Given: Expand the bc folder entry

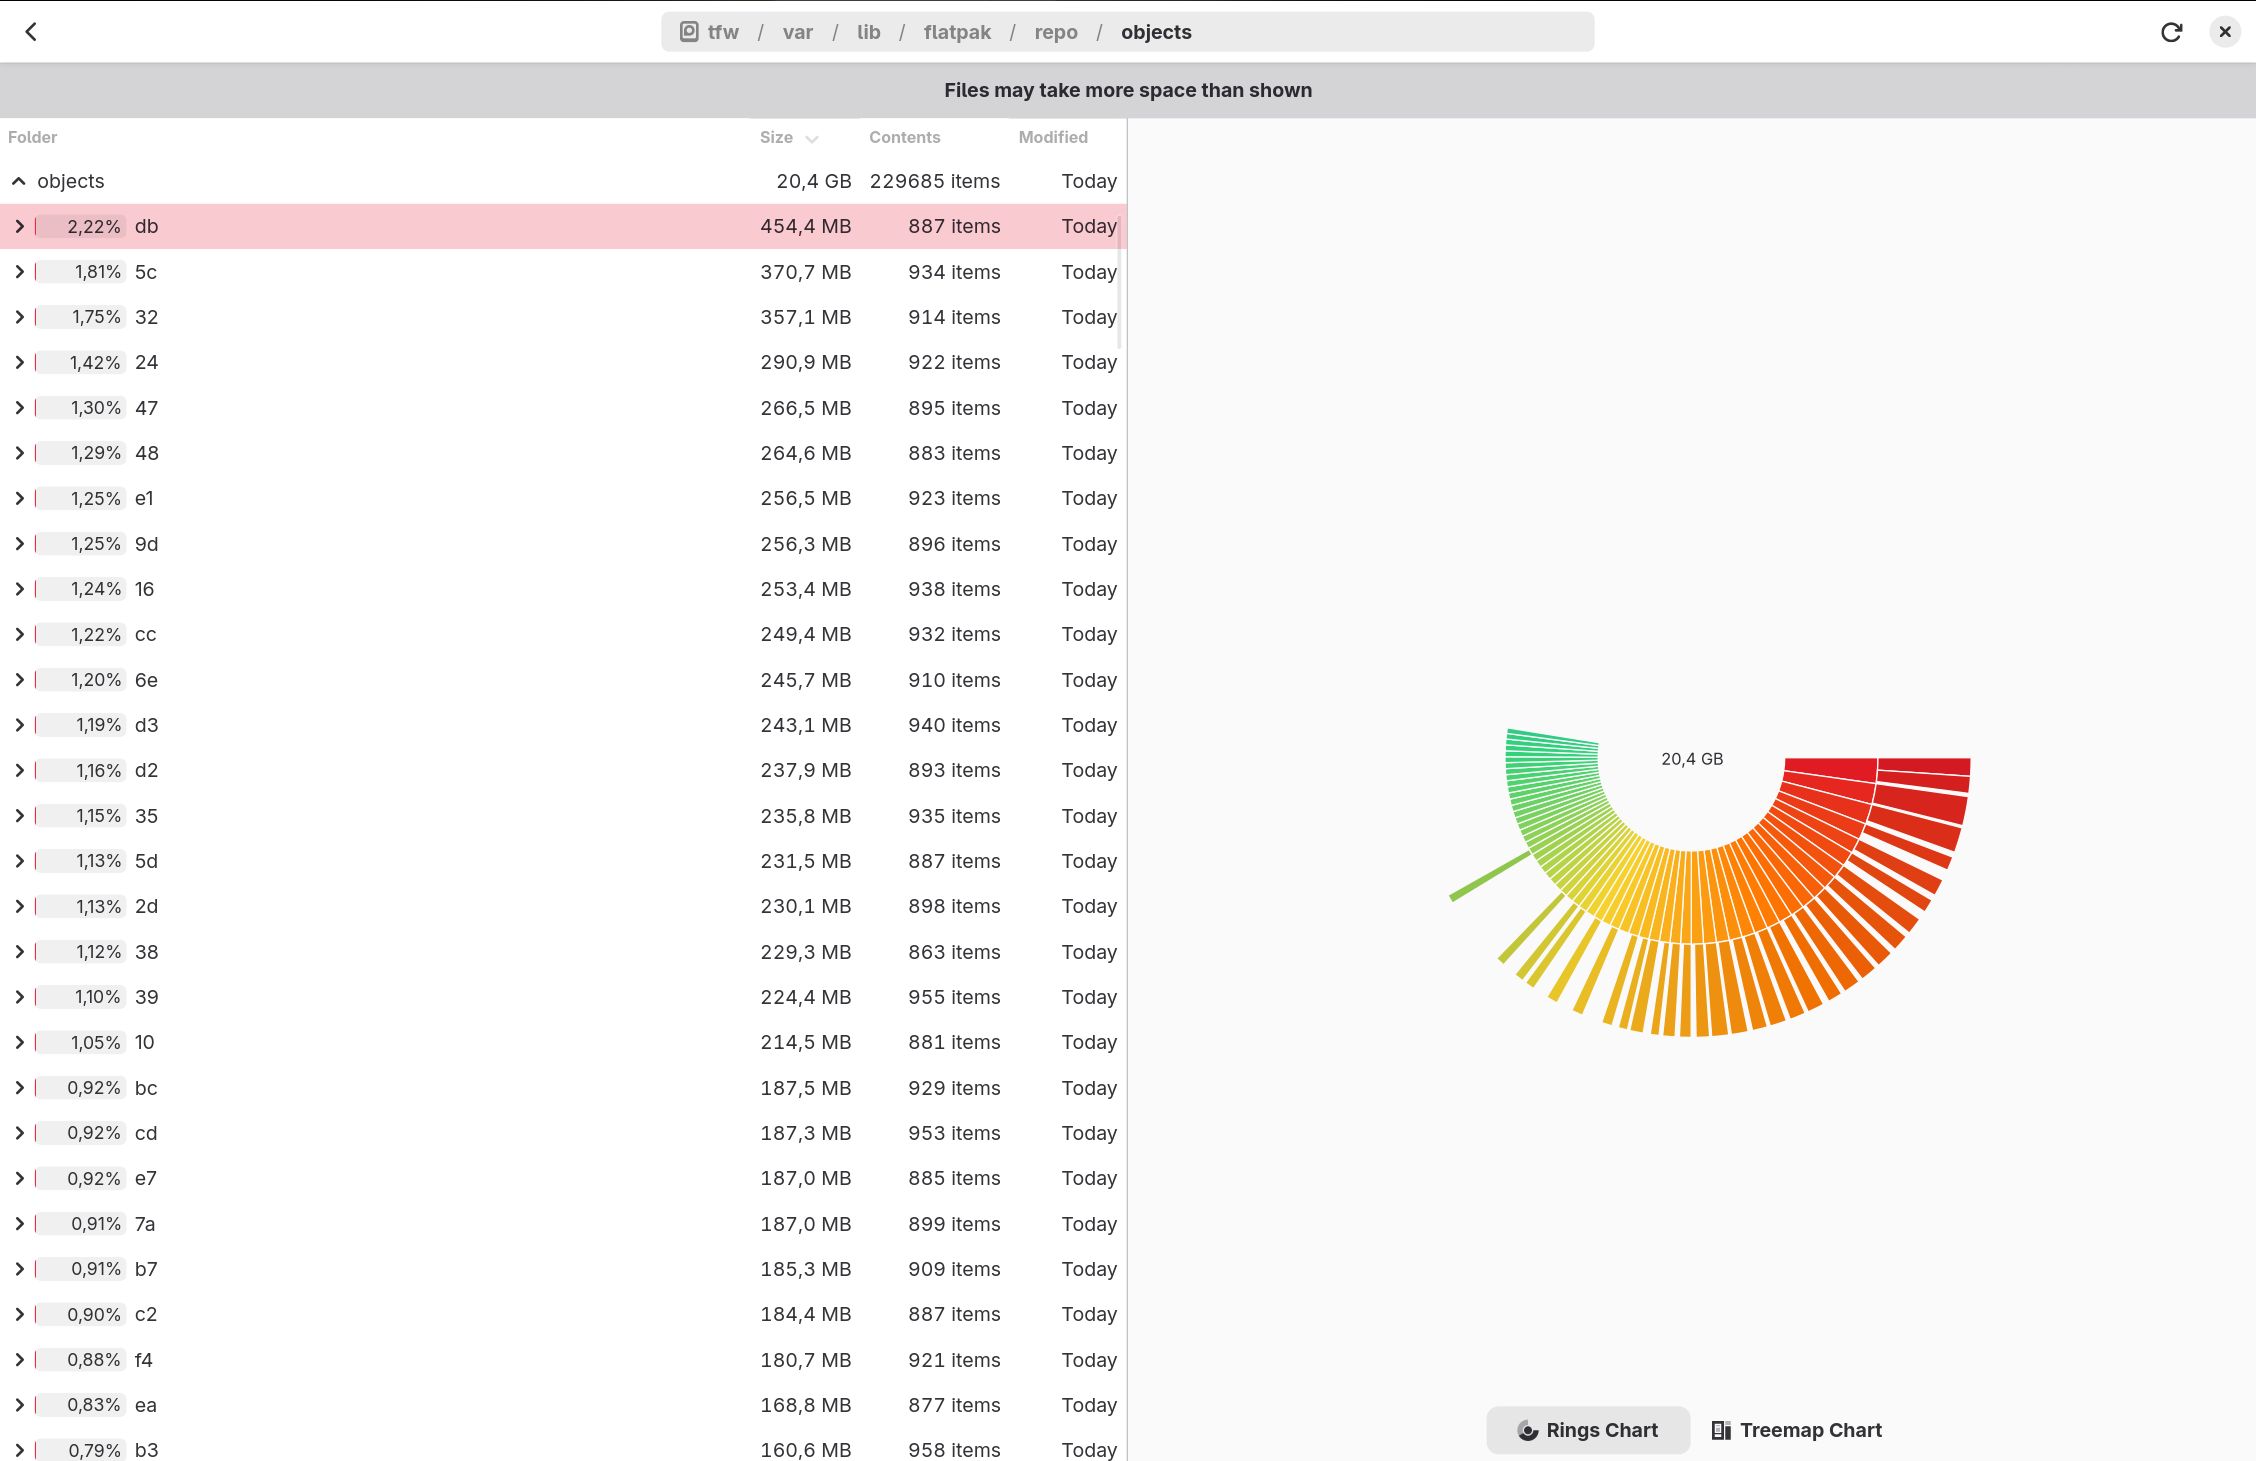Looking at the screenshot, I should pyautogui.click(x=19, y=1088).
